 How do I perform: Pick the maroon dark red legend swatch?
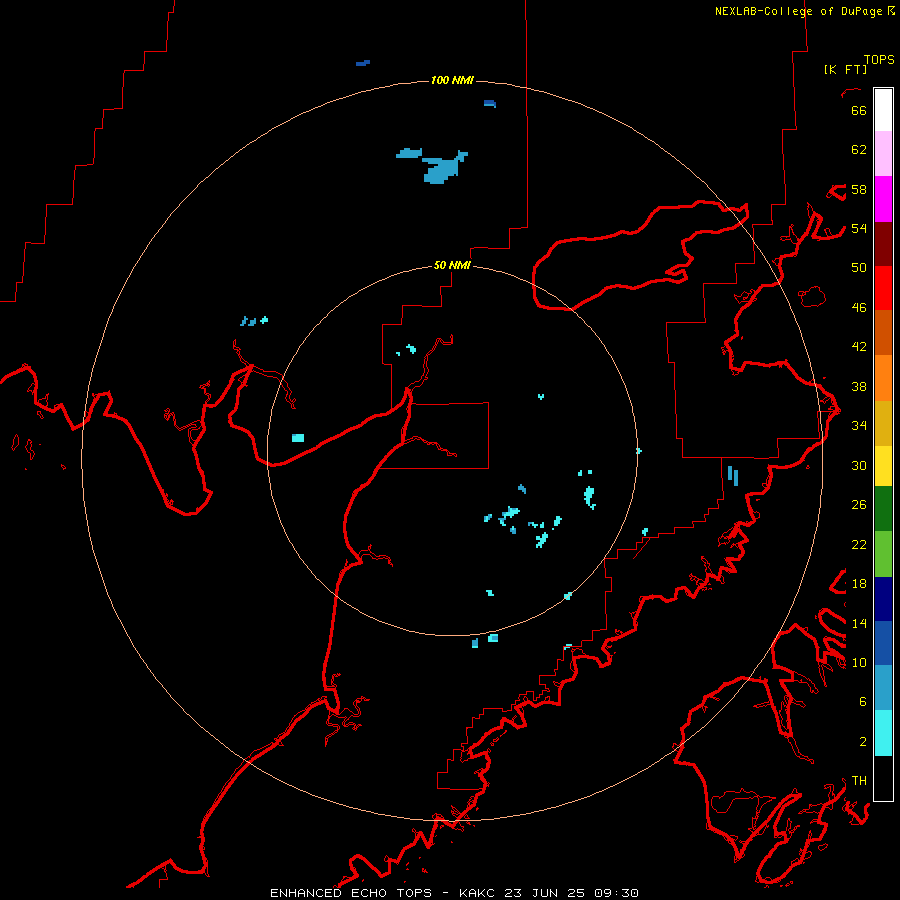point(883,244)
